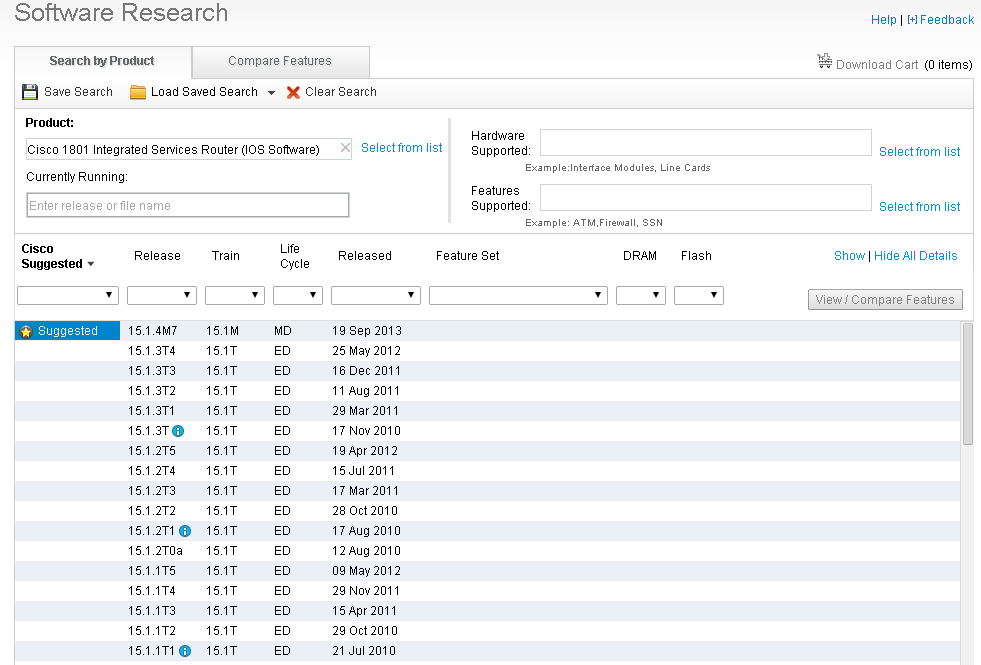981x665 pixels.
Task: Select release 15.1.3T4
Action: [x=487, y=351]
